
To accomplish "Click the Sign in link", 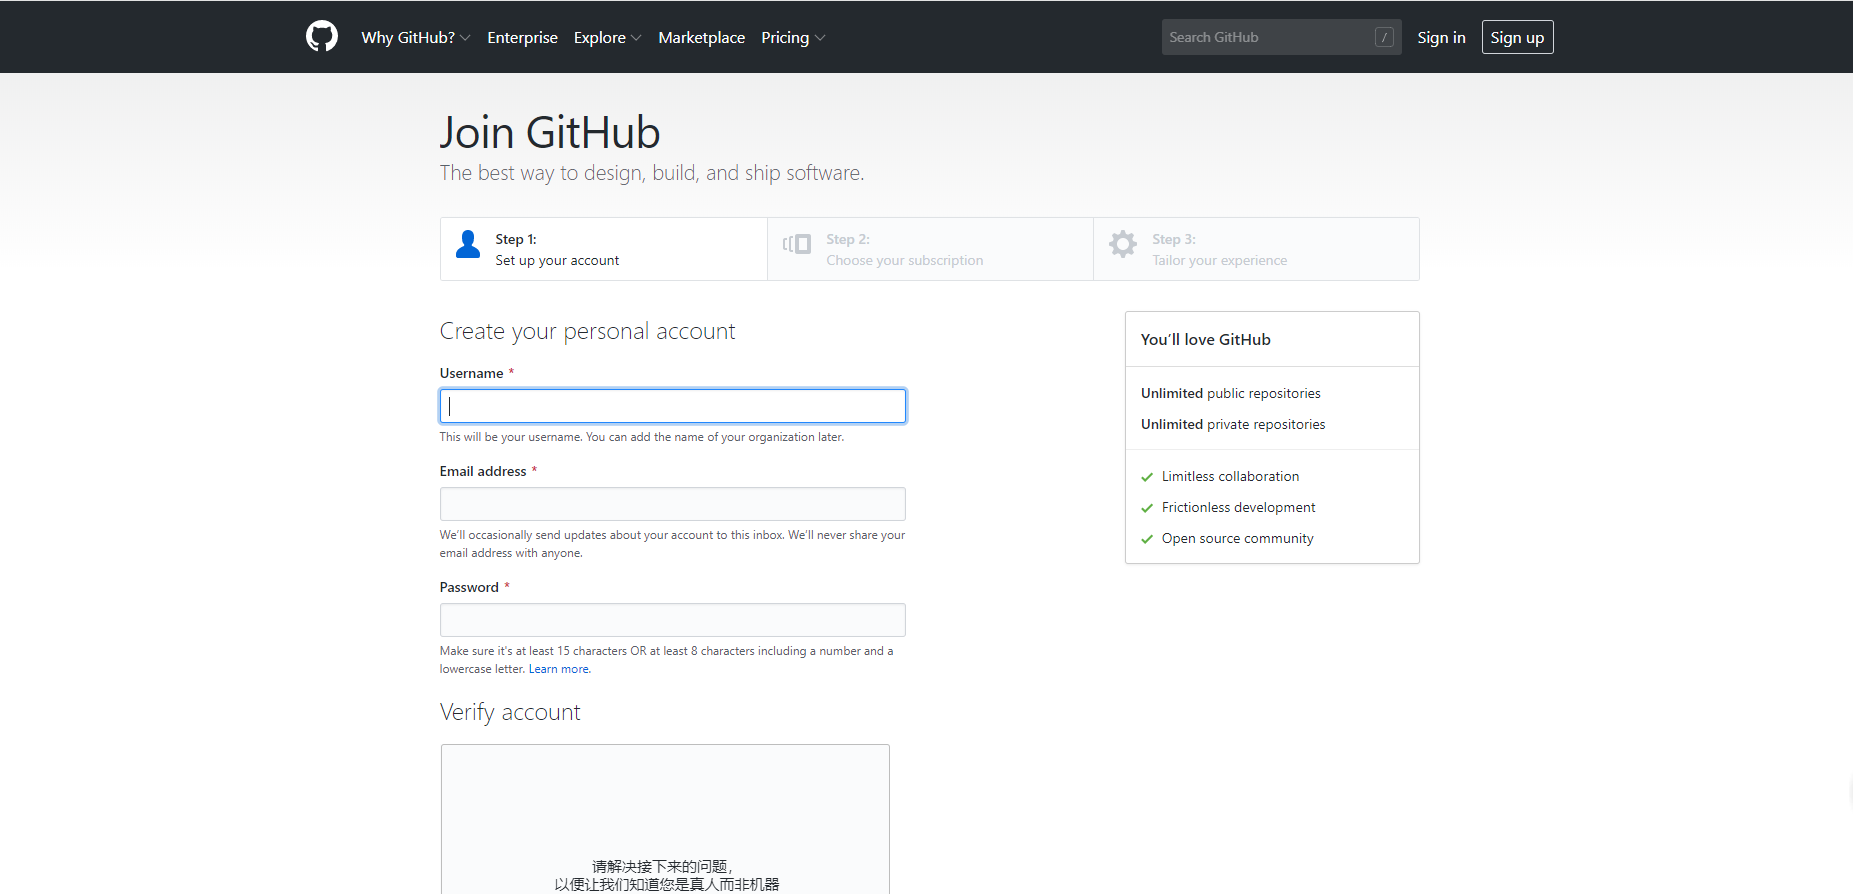I will [x=1441, y=37].
